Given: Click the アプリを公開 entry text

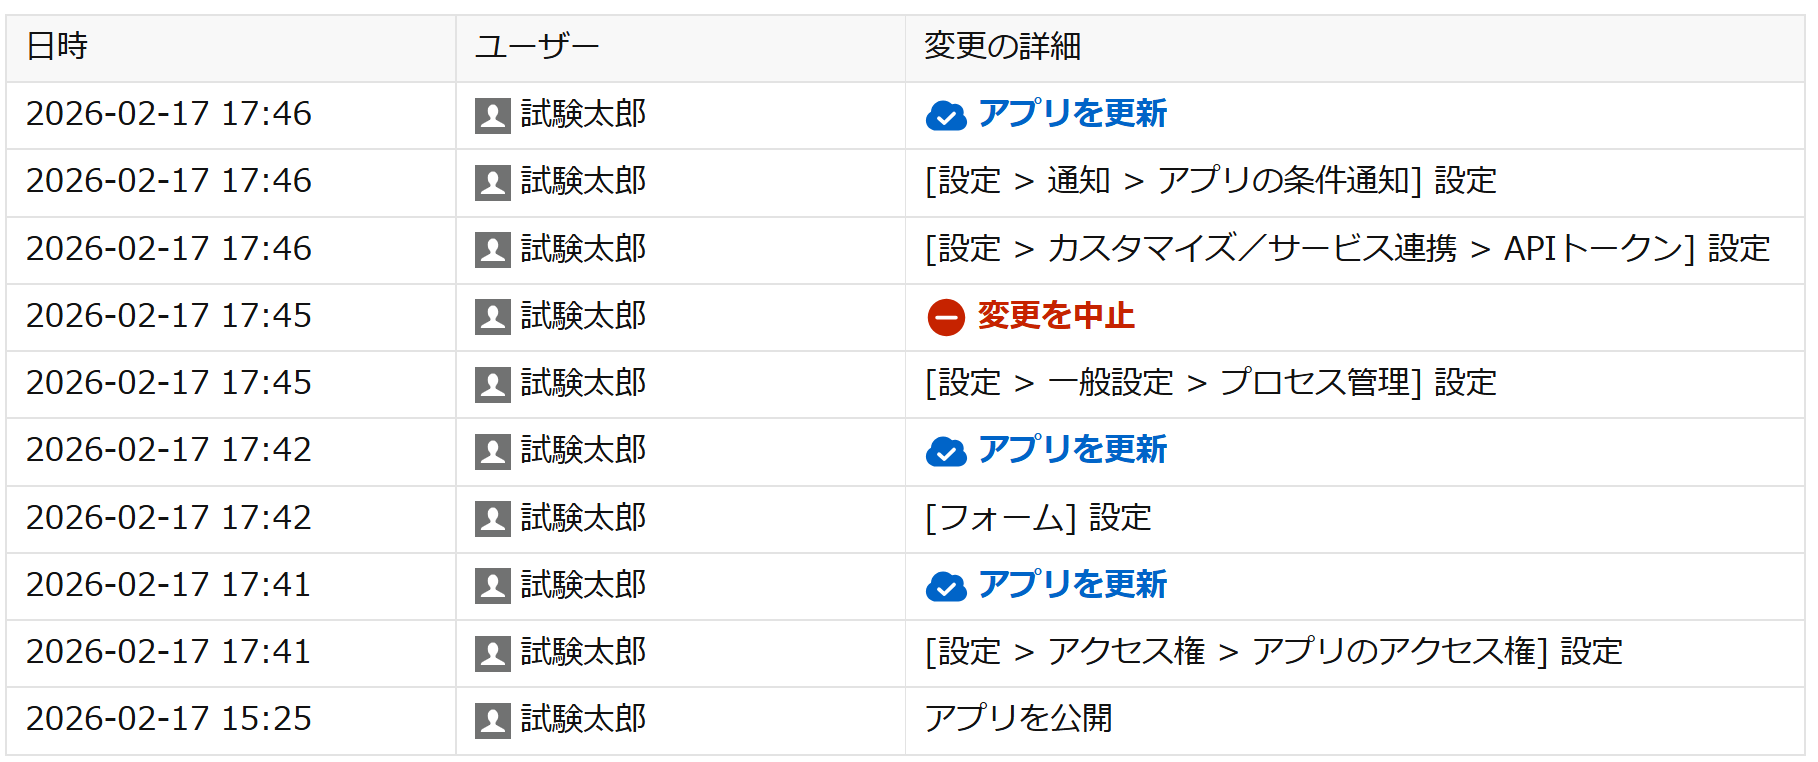Looking at the screenshot, I should coord(1018,719).
